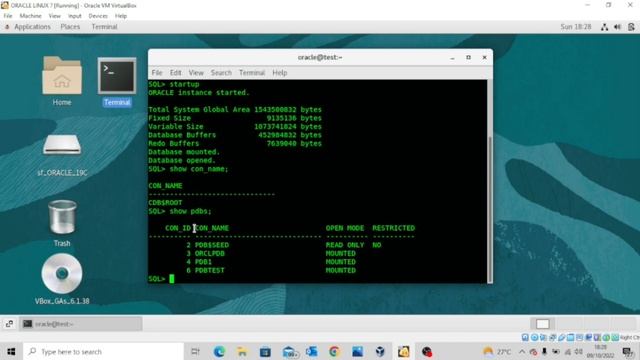Viewport: 640px width, 360px height.
Task: Open the terminal Edit menu
Action: (176, 73)
